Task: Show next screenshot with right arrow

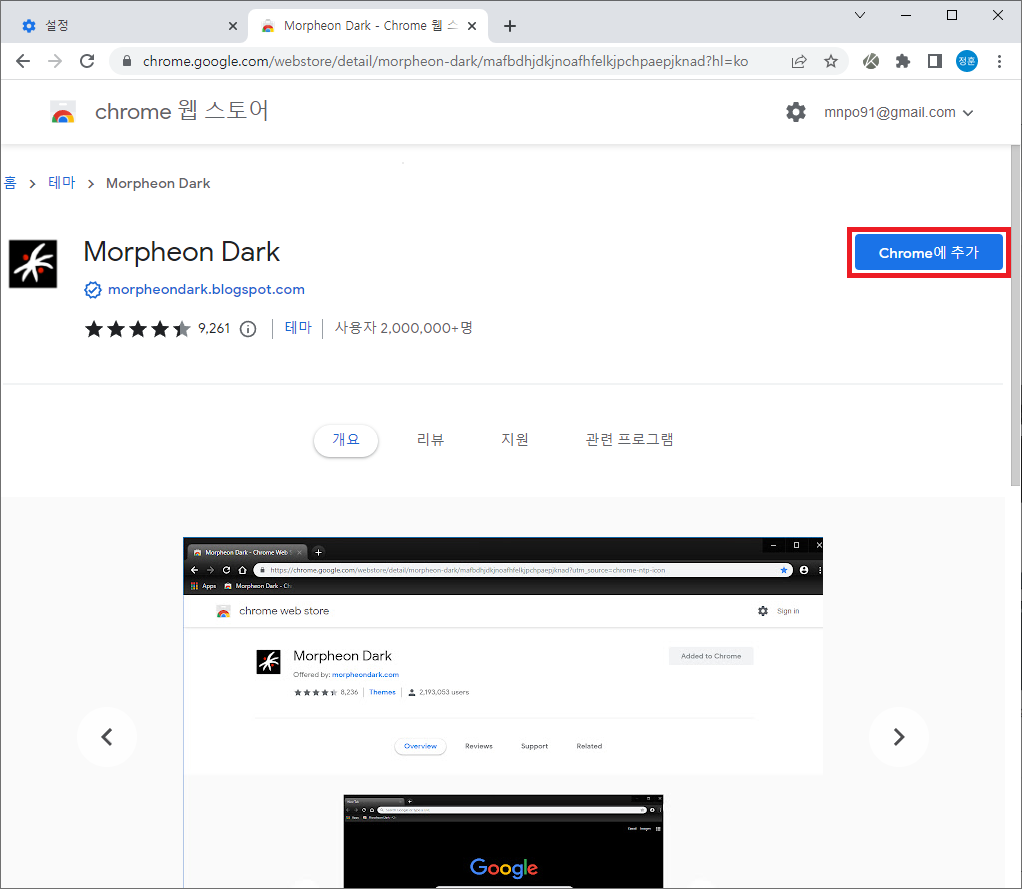Action: pyautogui.click(x=899, y=737)
